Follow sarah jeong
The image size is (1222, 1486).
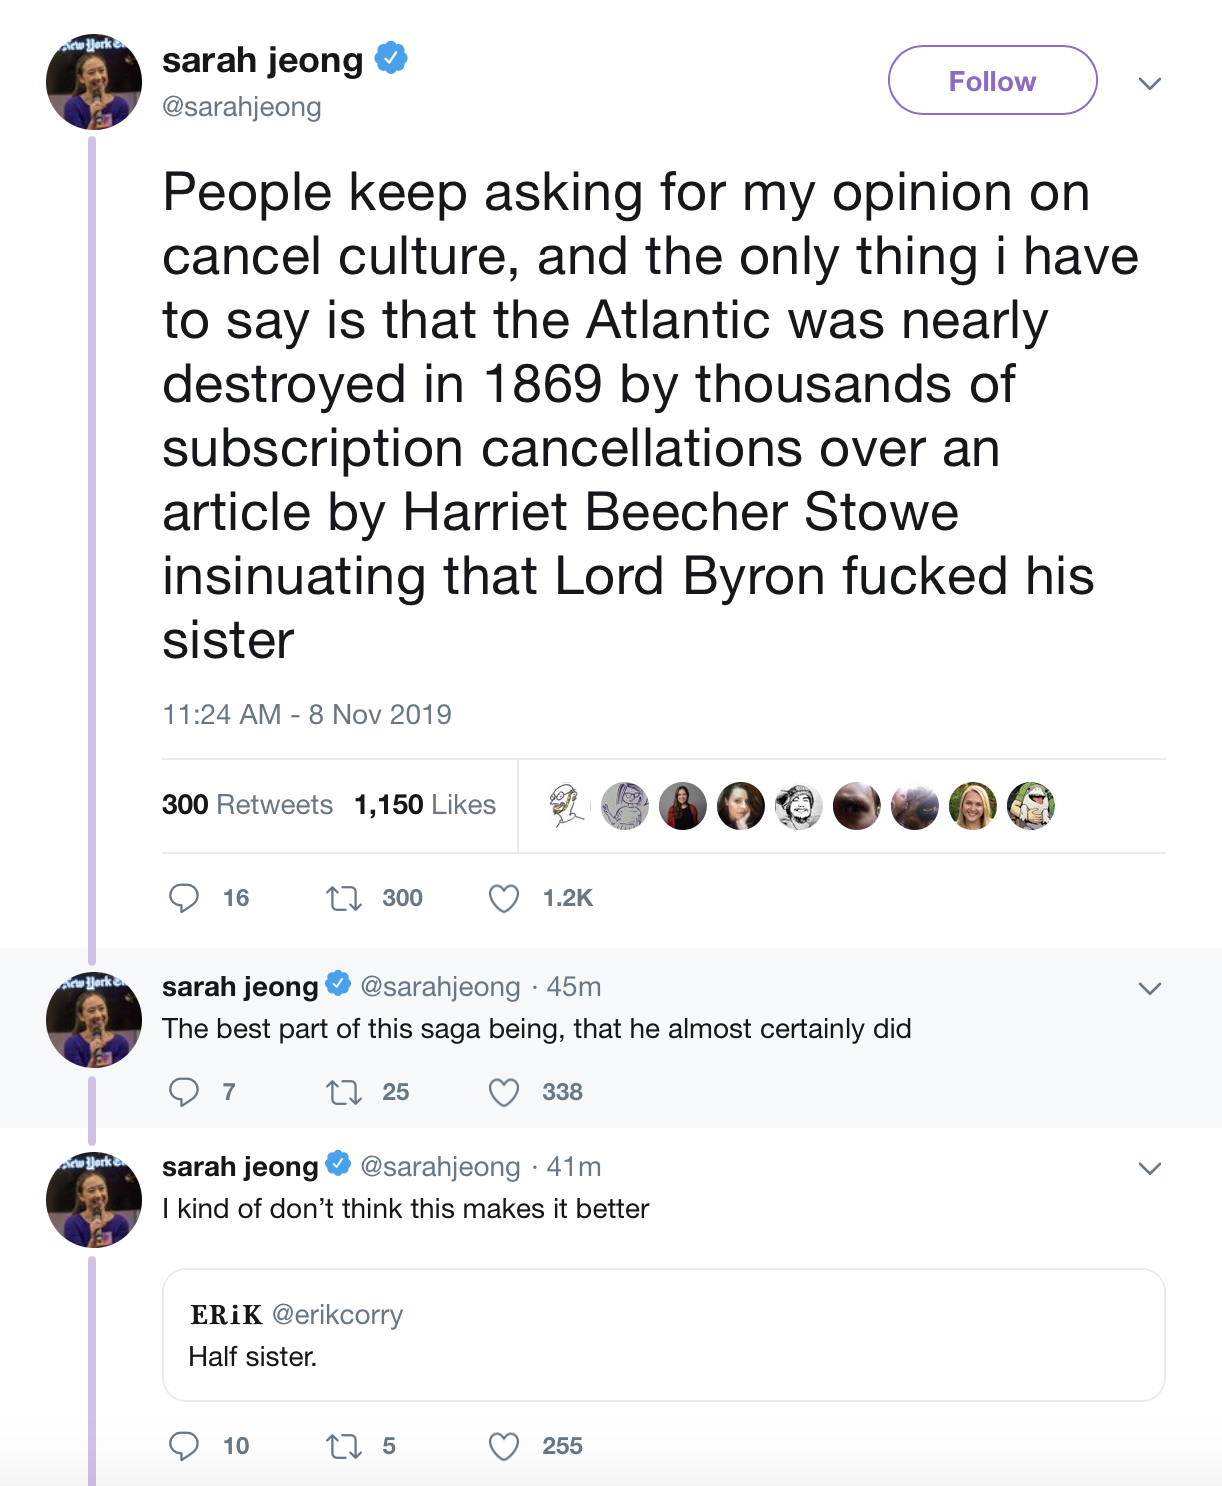[x=992, y=81]
